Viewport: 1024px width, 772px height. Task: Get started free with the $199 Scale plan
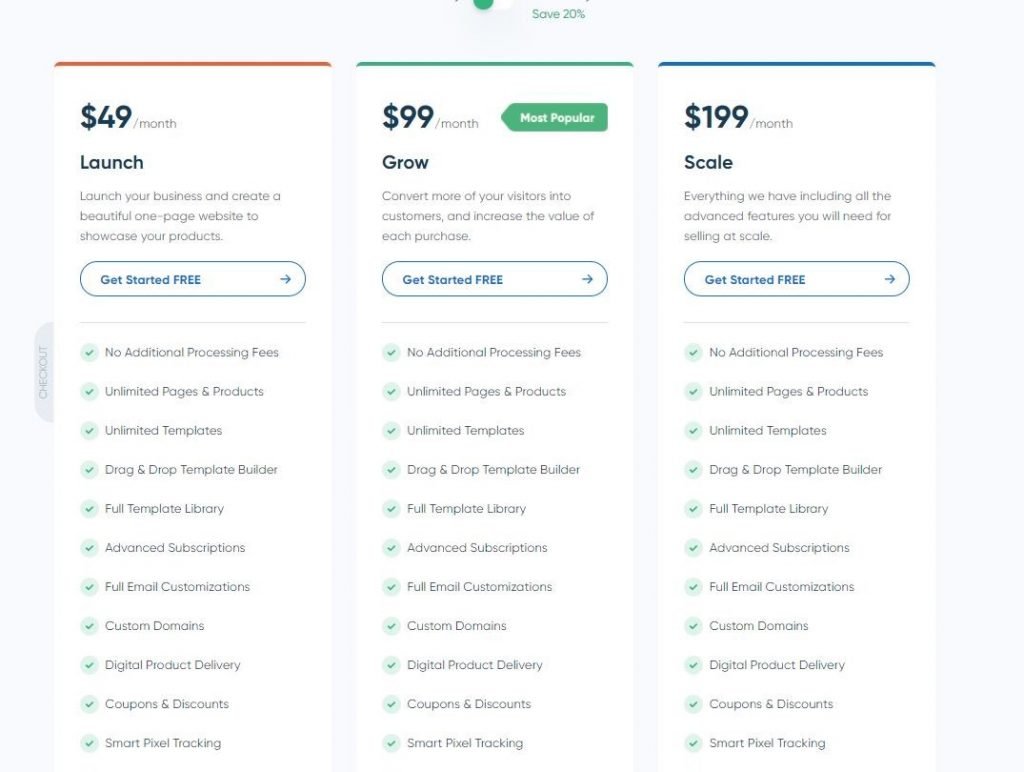tap(797, 279)
